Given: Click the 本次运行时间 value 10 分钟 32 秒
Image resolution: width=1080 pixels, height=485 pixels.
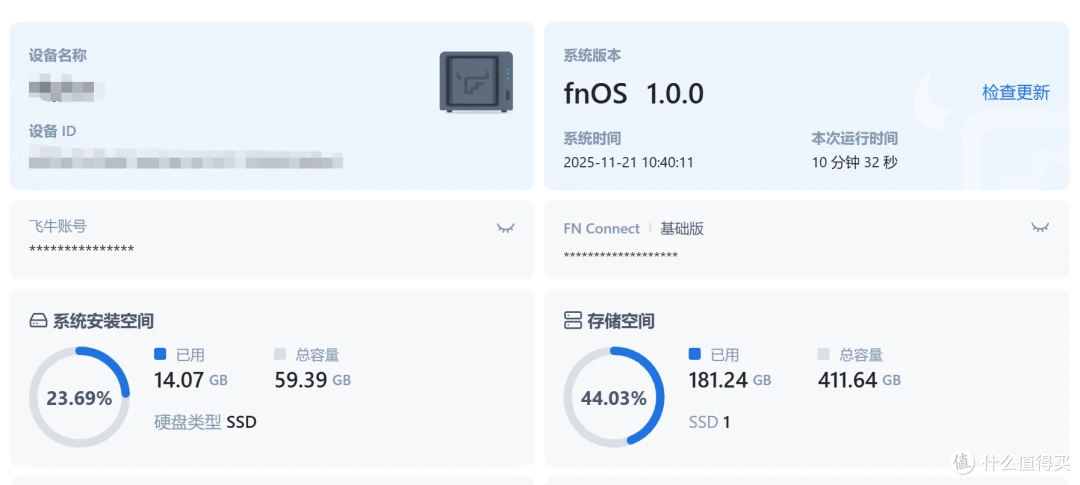Looking at the screenshot, I should click(x=854, y=163).
